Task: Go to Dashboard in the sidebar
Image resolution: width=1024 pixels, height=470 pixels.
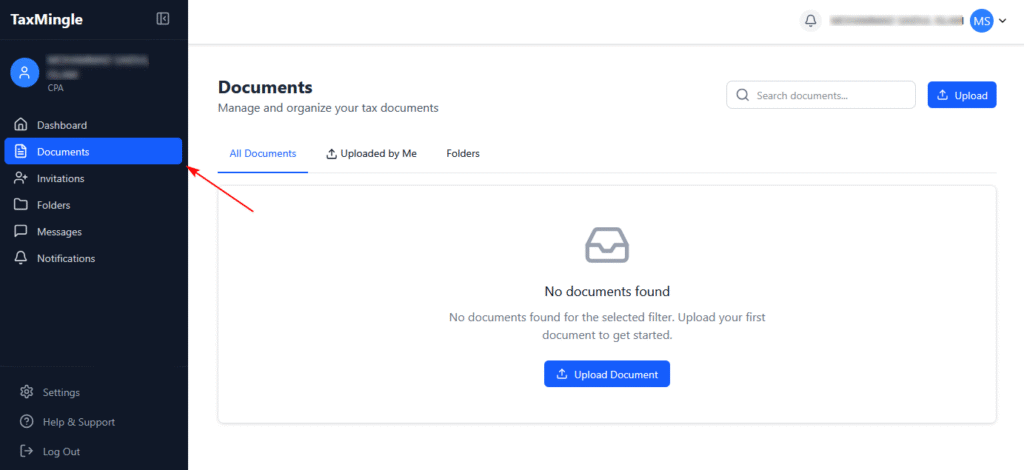Action: (61, 125)
